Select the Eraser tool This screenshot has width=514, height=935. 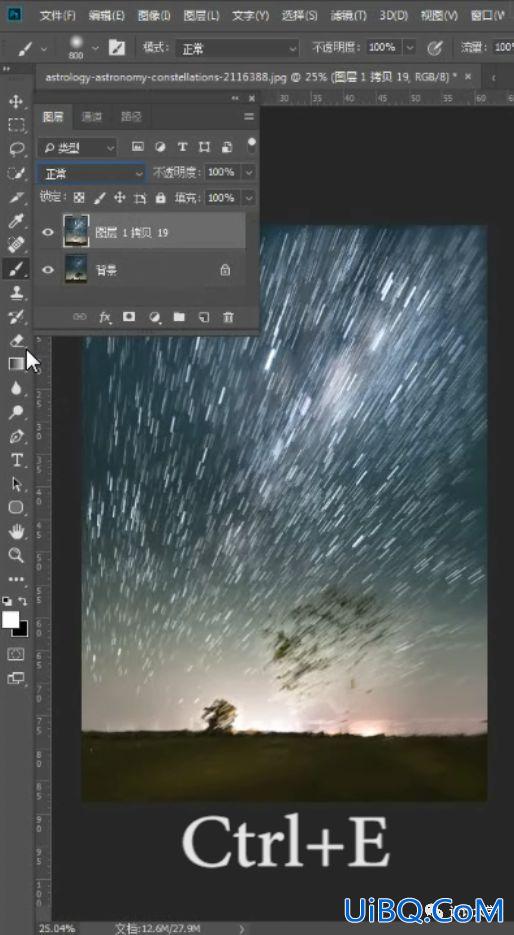(16, 340)
